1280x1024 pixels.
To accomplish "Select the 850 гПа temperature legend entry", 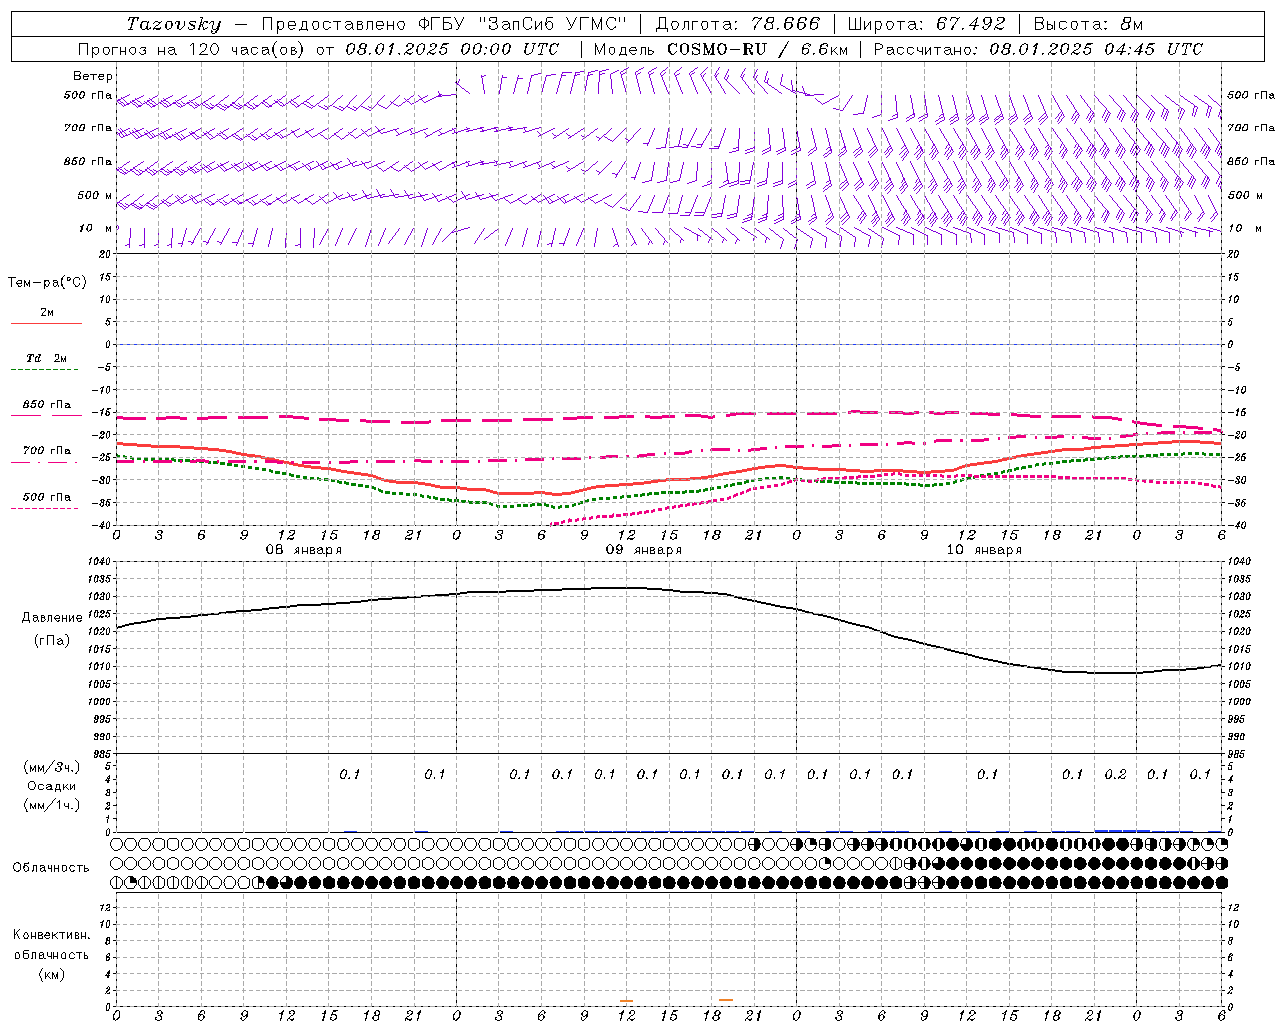I will tap(47, 405).
